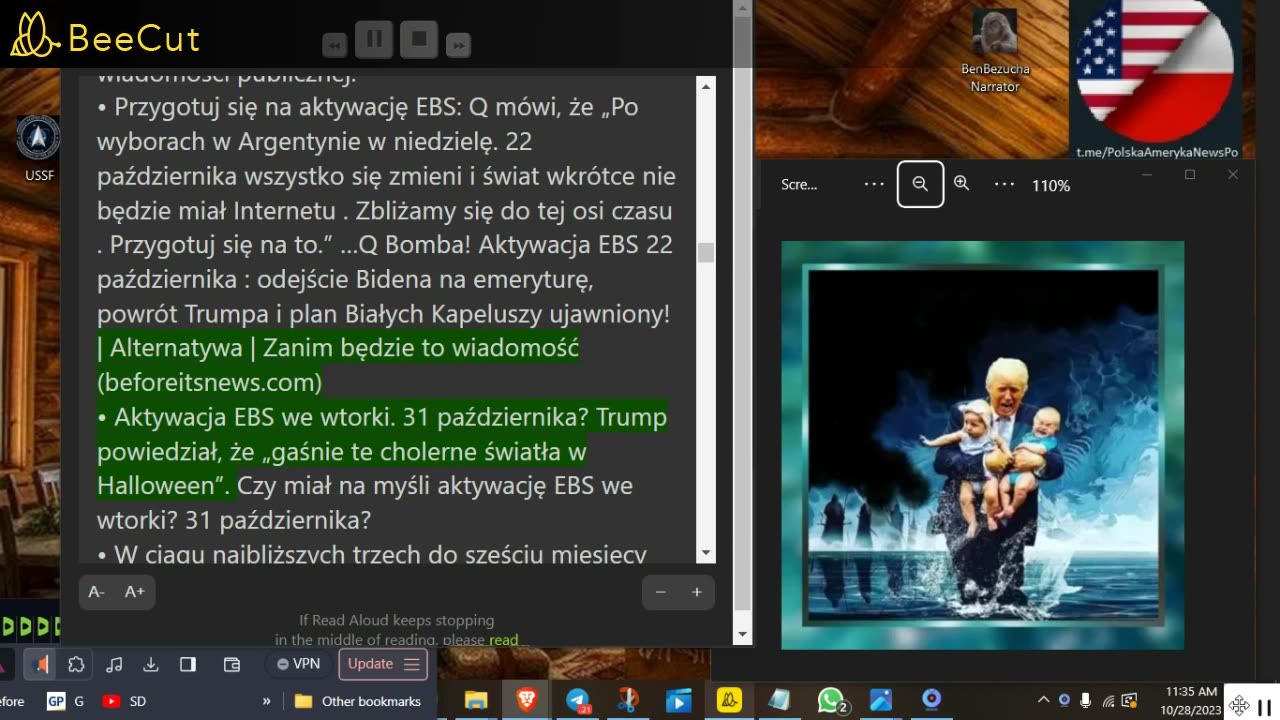
Task: Expand the system tray hidden icons chevron
Action: 1043,701
